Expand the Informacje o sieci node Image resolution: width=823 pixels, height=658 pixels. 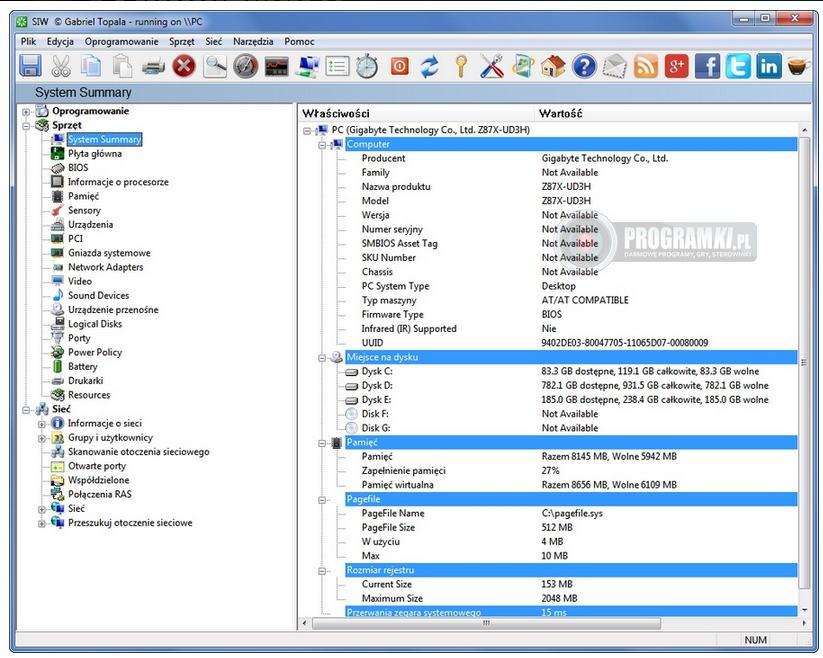pyautogui.click(x=41, y=424)
